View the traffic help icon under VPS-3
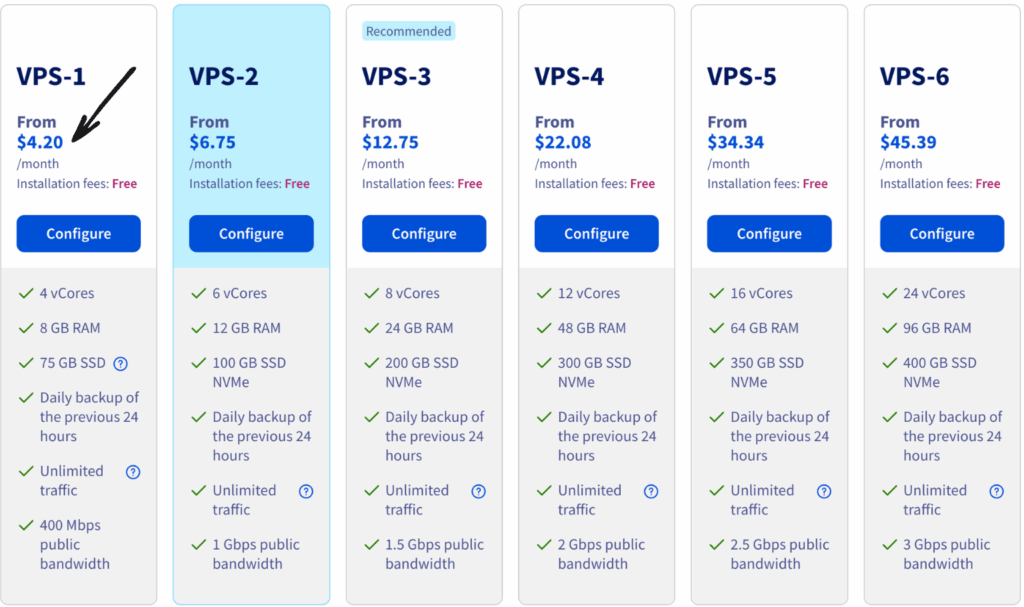 [x=479, y=491]
